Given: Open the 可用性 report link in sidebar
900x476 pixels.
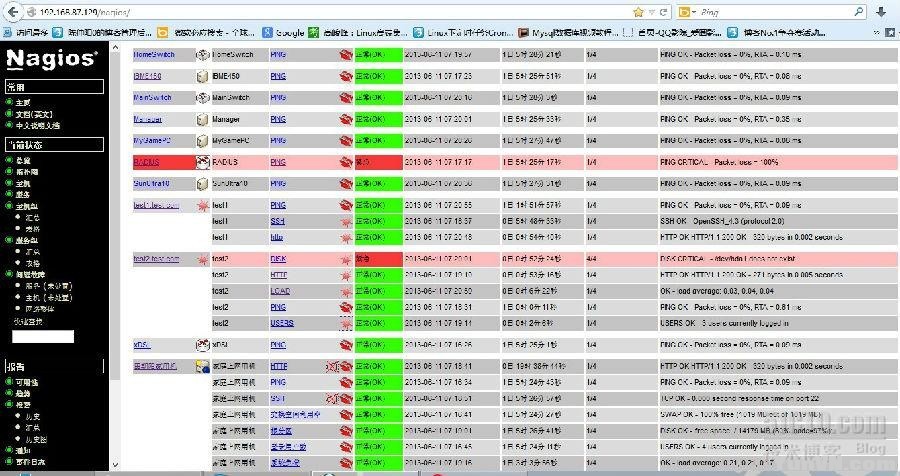Looking at the screenshot, I should pos(27,382).
